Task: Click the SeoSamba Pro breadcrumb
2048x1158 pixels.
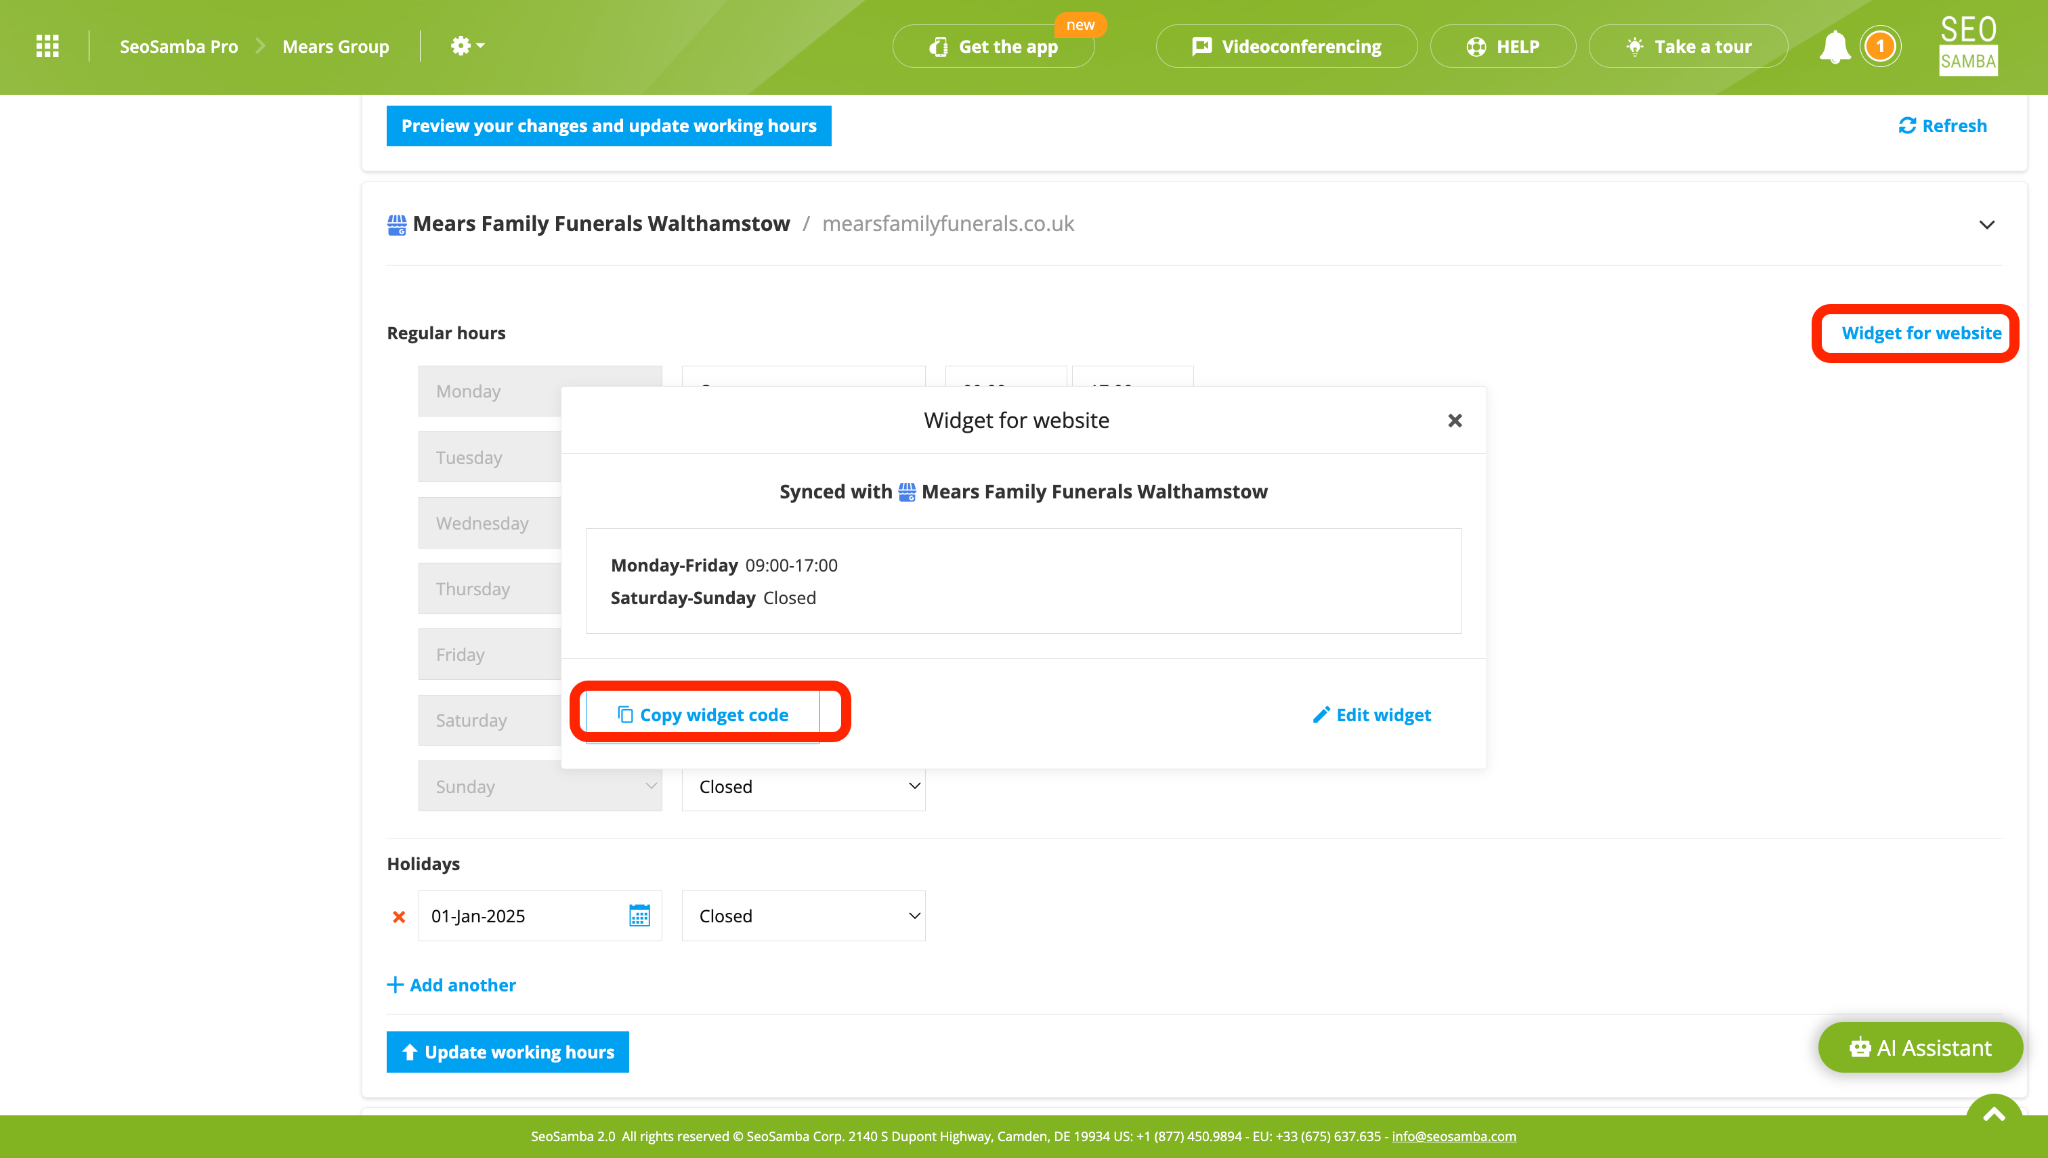Action: pyautogui.click(x=179, y=46)
